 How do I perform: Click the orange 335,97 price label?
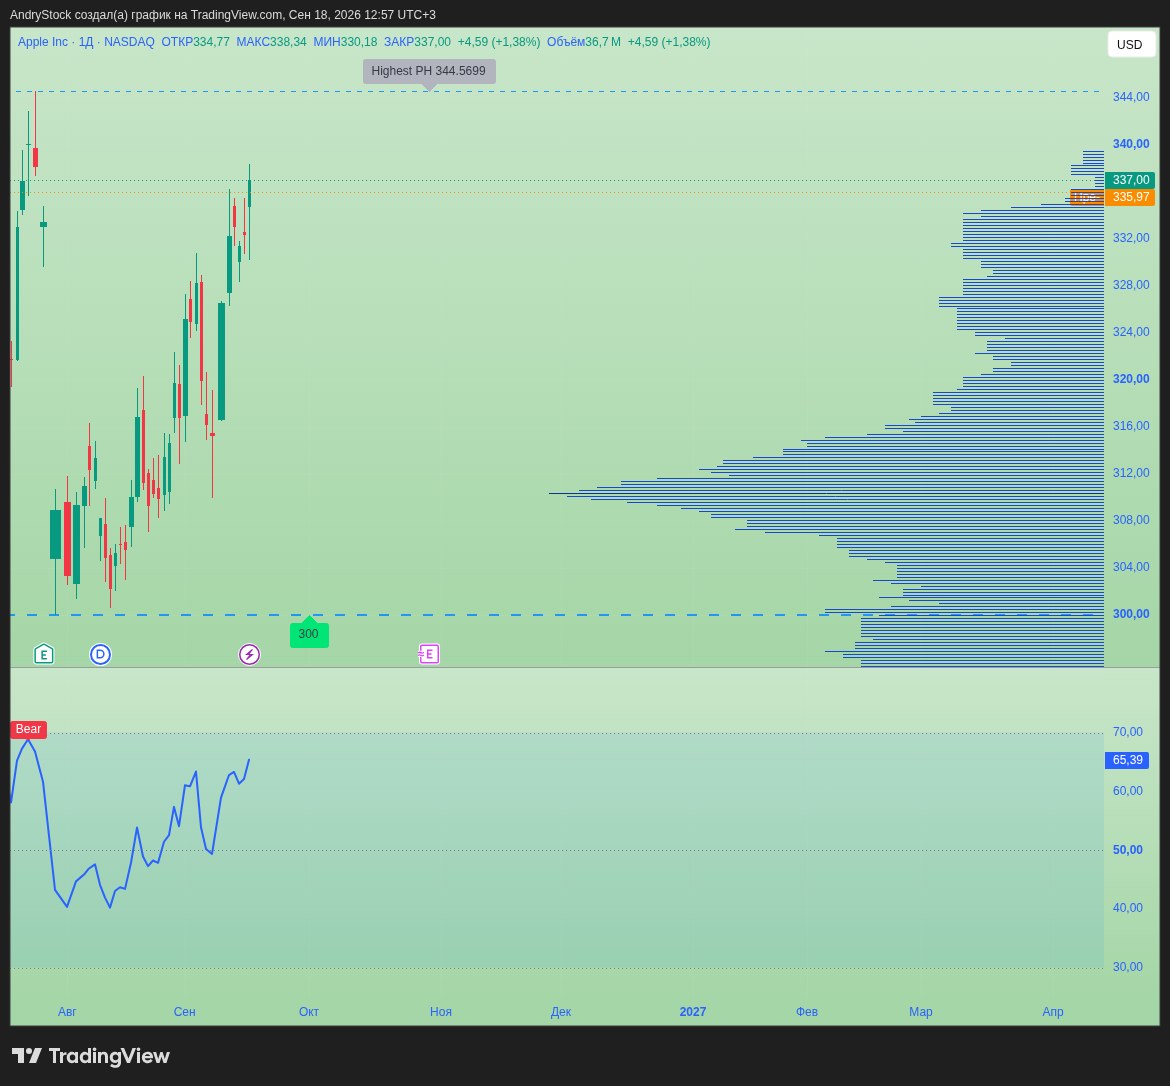click(x=1130, y=197)
